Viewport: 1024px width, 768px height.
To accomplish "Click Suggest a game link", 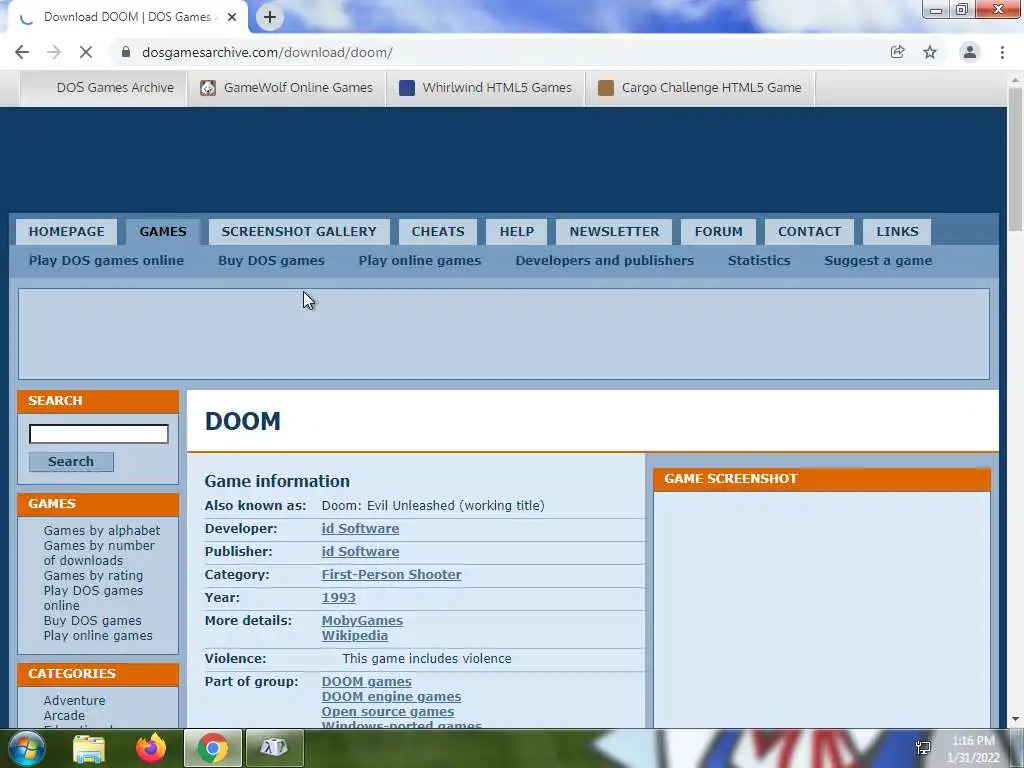I will 878,261.
